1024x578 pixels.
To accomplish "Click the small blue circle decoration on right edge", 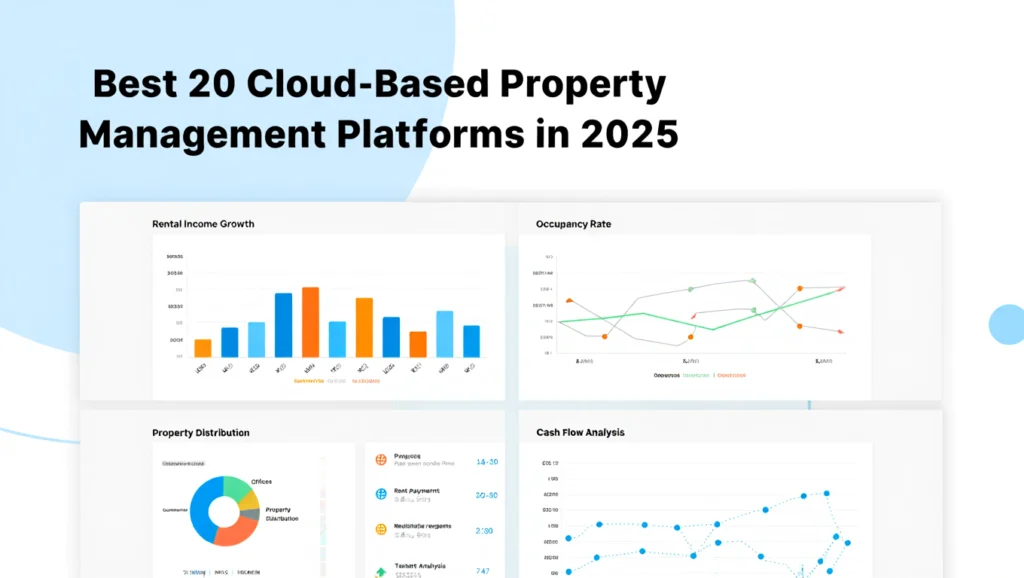I will [x=1005, y=324].
